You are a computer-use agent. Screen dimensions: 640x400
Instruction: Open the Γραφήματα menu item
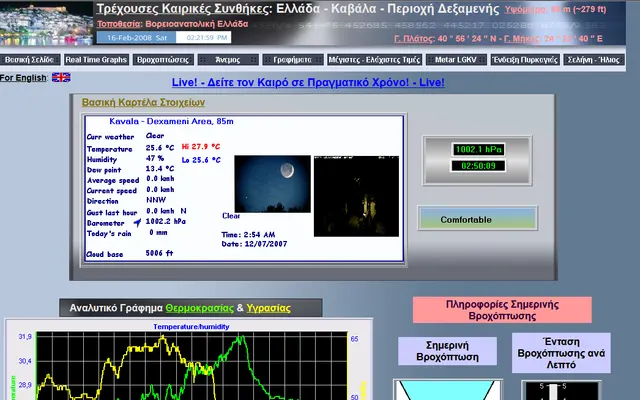[x=293, y=60]
